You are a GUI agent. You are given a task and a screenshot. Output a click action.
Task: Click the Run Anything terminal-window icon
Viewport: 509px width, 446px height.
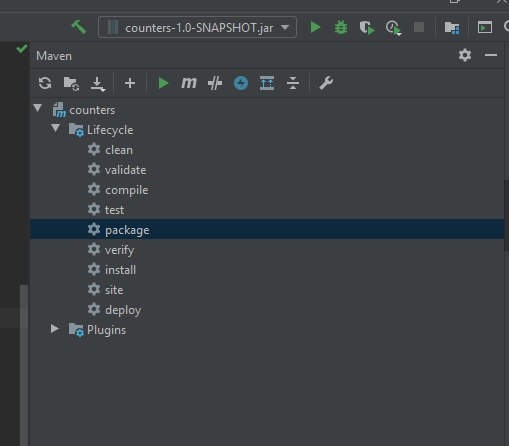(x=485, y=27)
